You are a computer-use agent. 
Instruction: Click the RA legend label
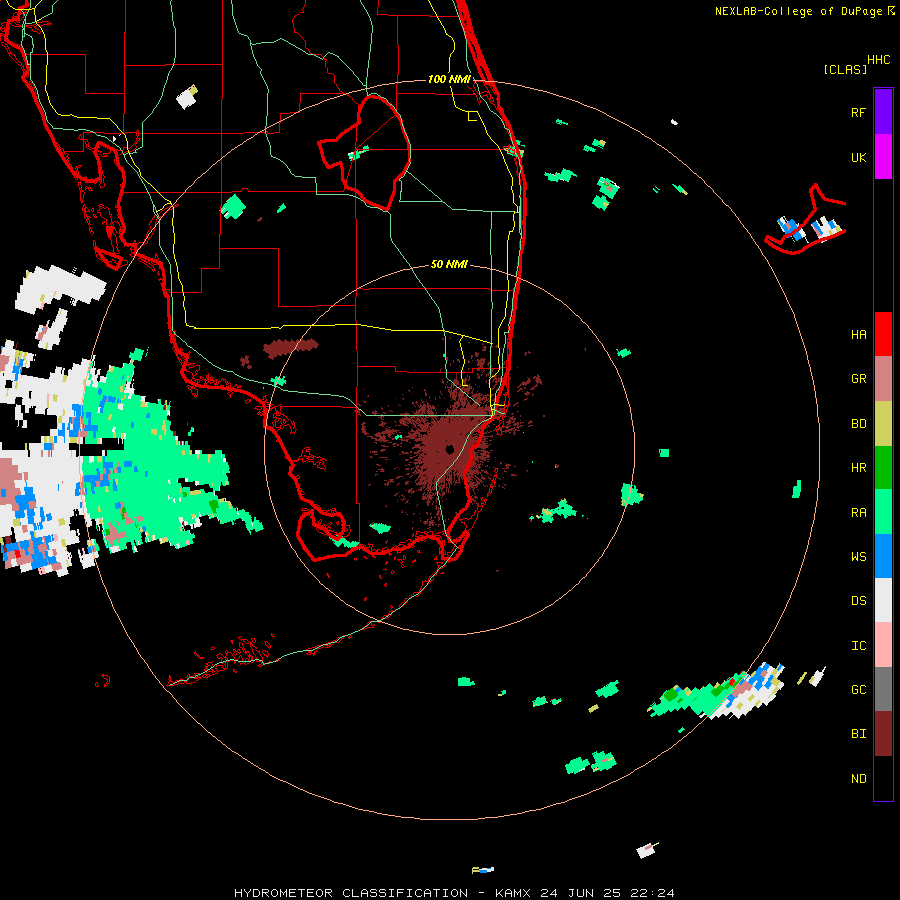click(858, 513)
